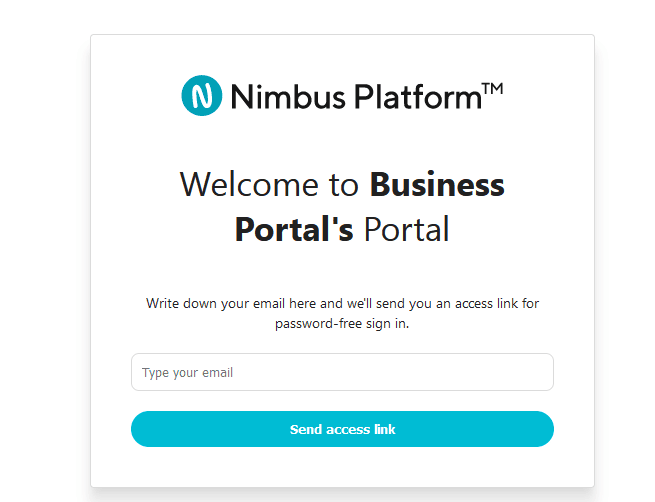The width and height of the screenshot is (655, 502).
Task: Click the word to in the heading
Action: coord(344,185)
